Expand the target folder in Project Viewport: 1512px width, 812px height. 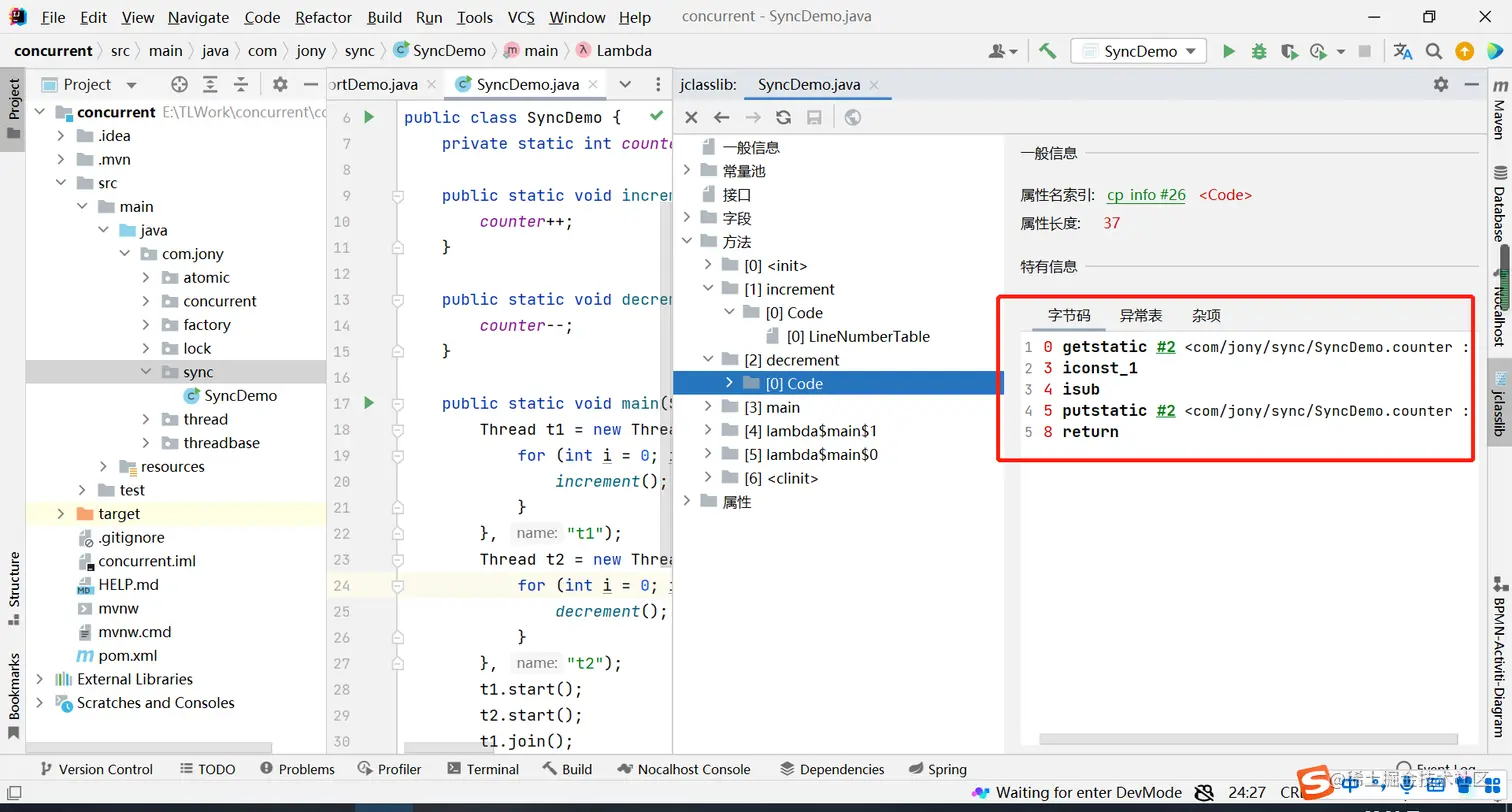(60, 514)
